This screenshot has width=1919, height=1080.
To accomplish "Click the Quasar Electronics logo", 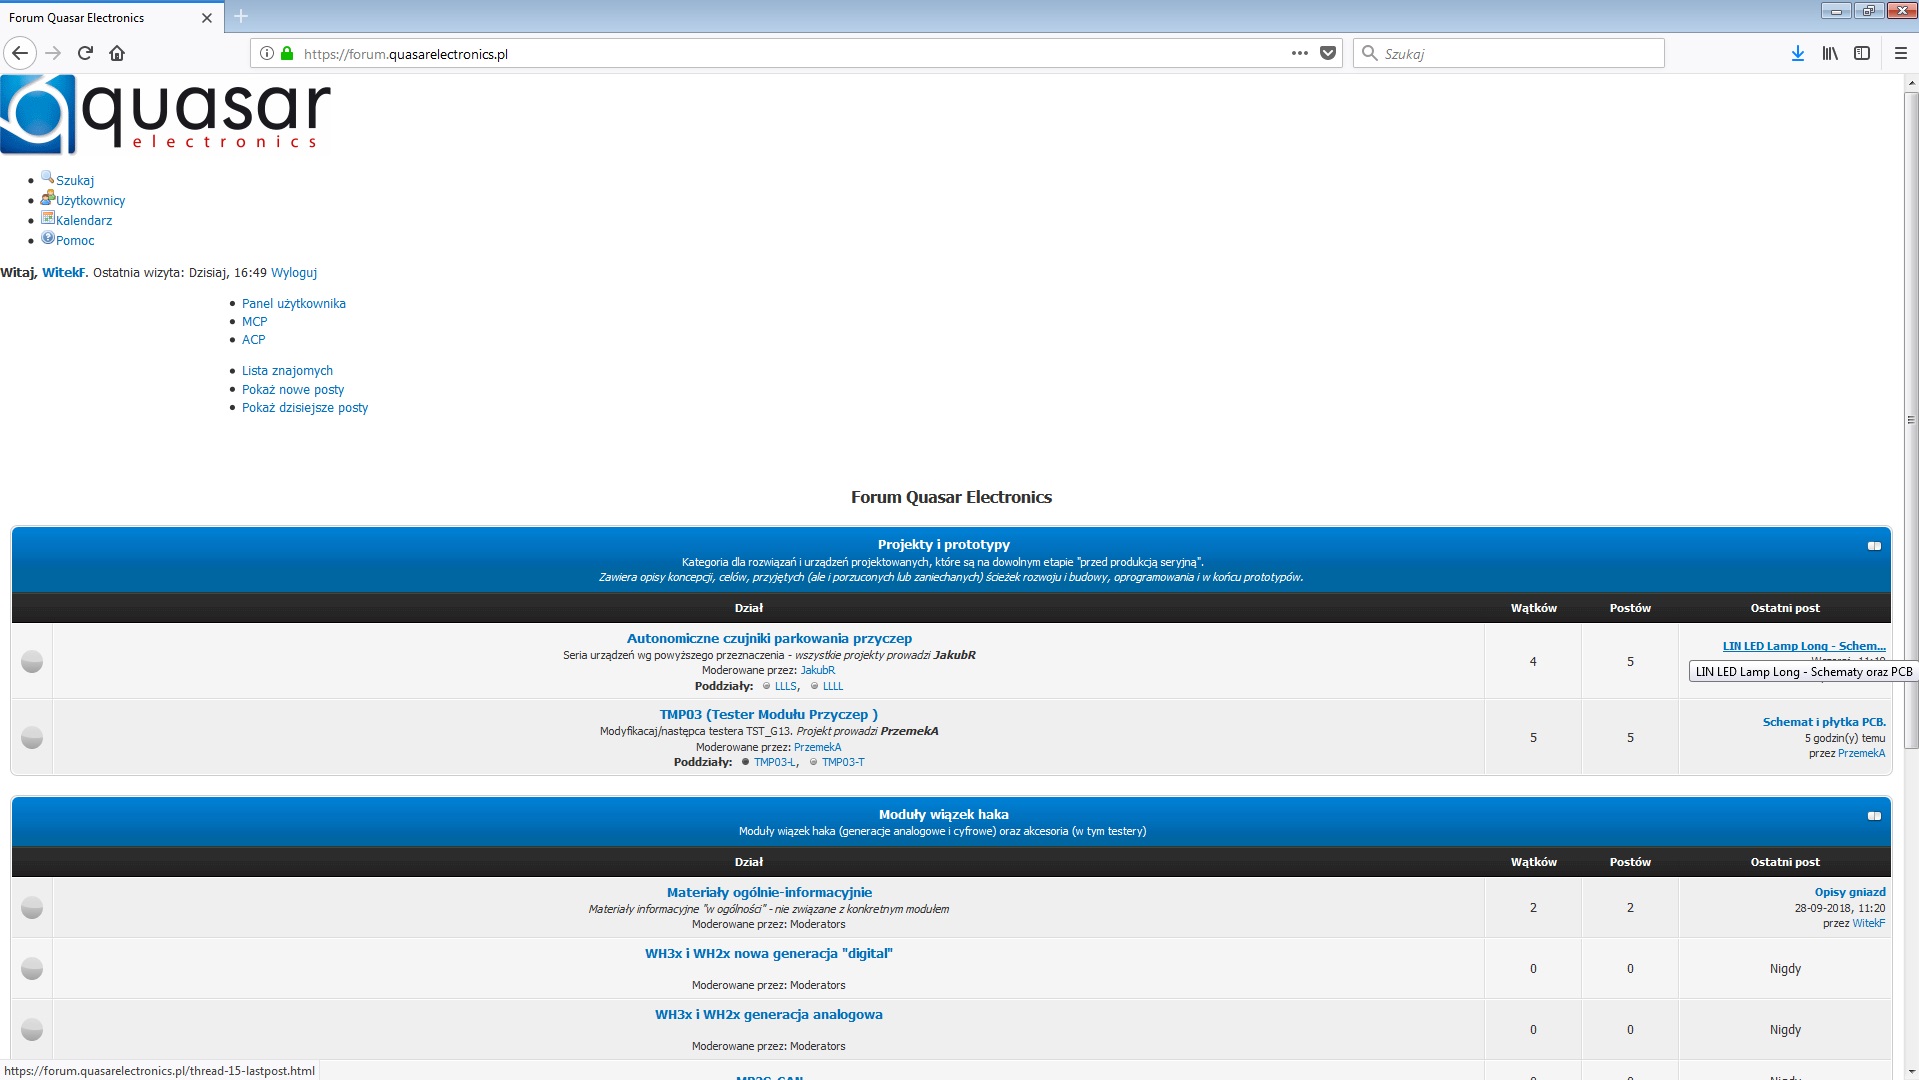I will pos(166,114).
